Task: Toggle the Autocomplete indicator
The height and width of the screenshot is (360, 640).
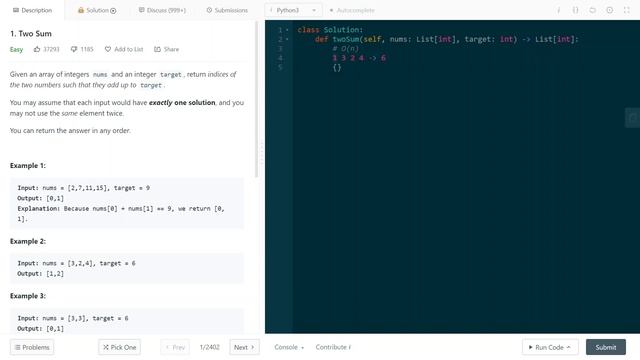Action: point(351,10)
